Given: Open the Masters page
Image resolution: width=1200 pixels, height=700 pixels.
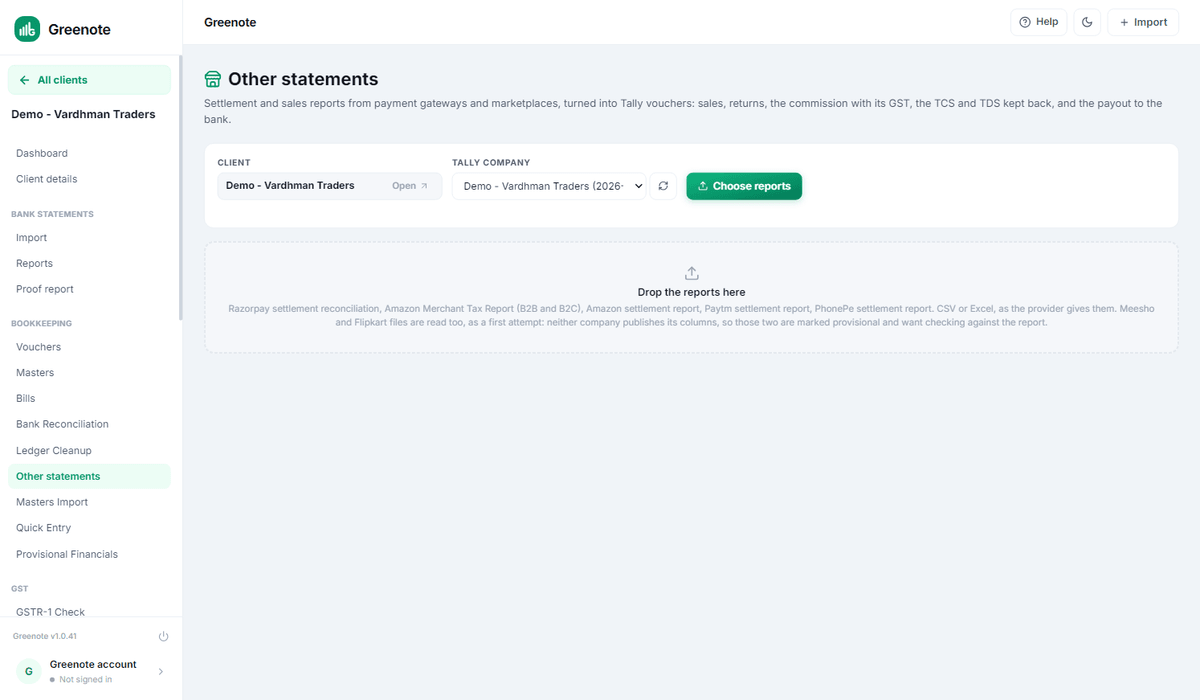Looking at the screenshot, I should [x=89, y=372].
